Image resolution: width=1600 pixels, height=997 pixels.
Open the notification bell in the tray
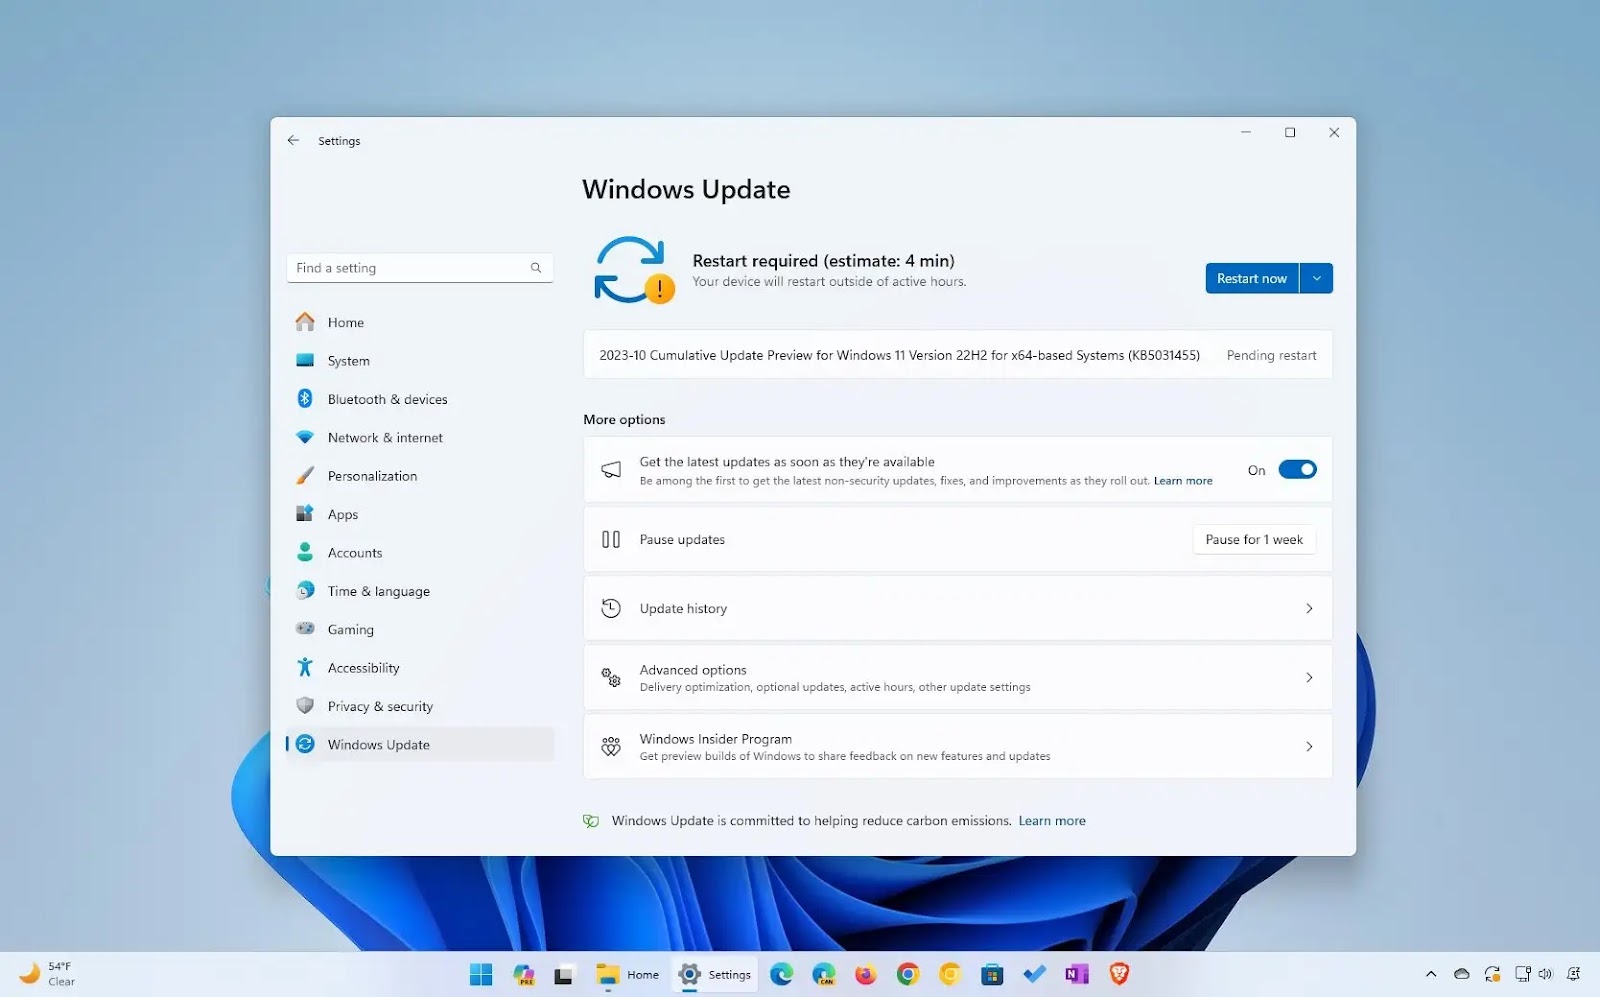coord(1574,974)
